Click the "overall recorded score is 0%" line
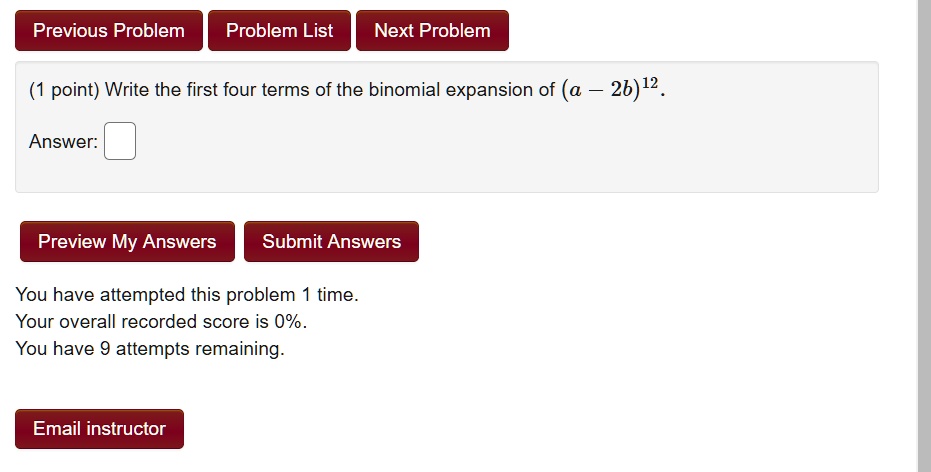931x472 pixels. (x=162, y=321)
